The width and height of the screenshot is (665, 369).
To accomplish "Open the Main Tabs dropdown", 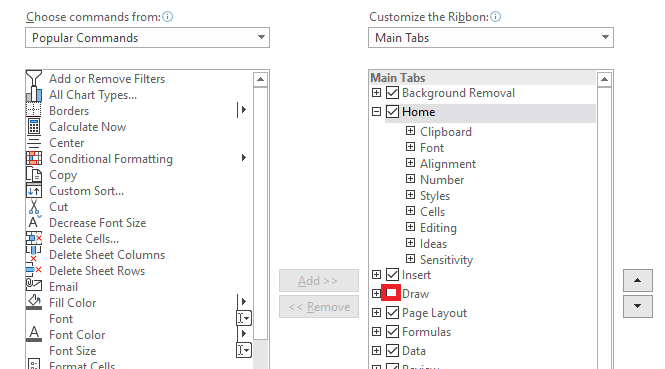I will 491,38.
